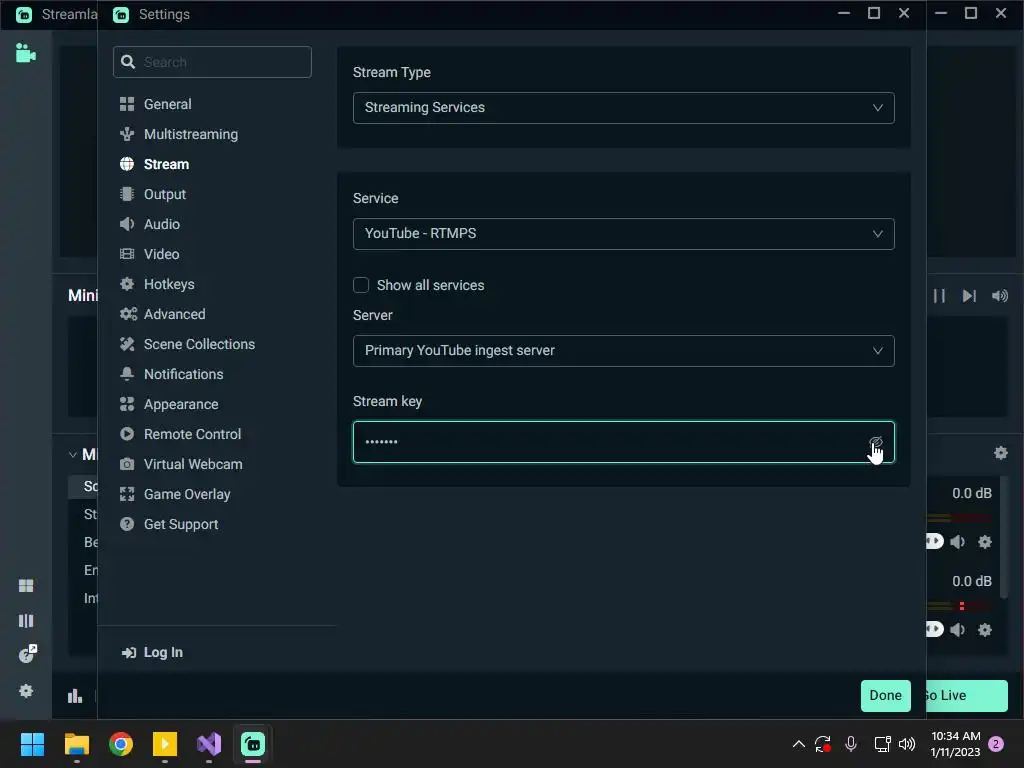Click the performance stats bar chart icon
The height and width of the screenshot is (768, 1024).
[x=75, y=697]
